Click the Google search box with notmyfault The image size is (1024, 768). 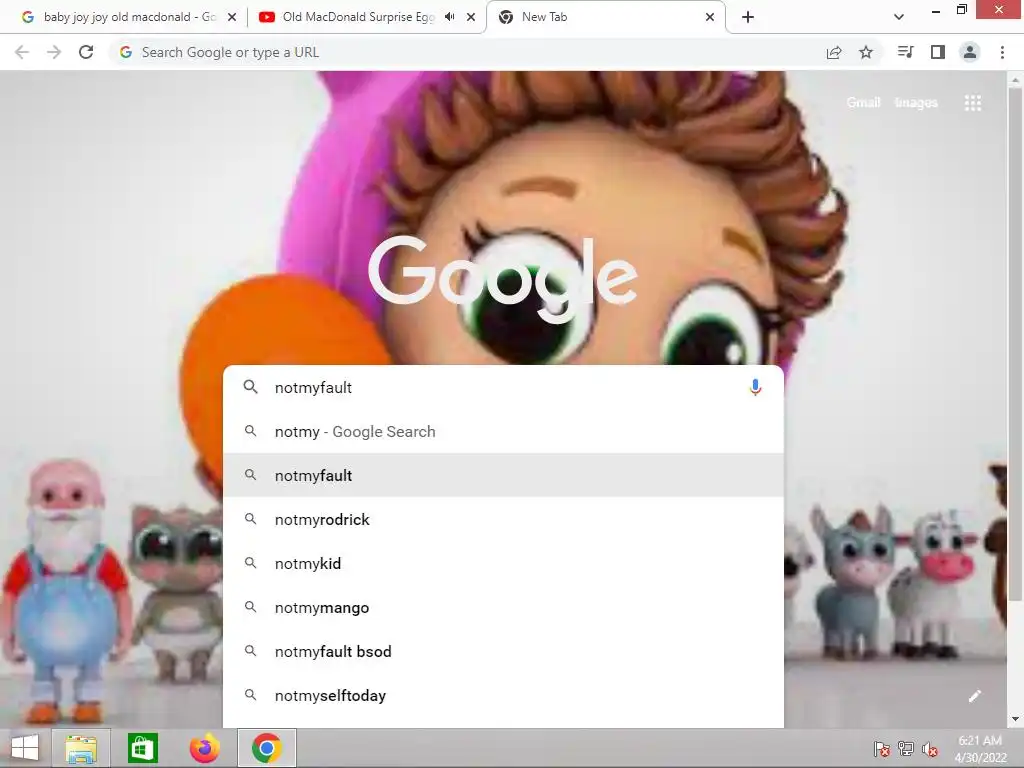[x=503, y=387]
